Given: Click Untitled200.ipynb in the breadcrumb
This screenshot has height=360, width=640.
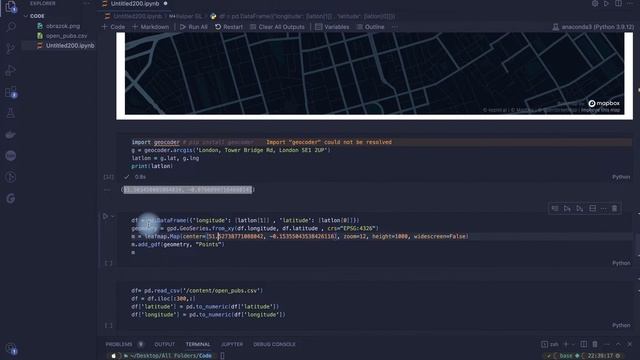Looking at the screenshot, I should point(138,16).
